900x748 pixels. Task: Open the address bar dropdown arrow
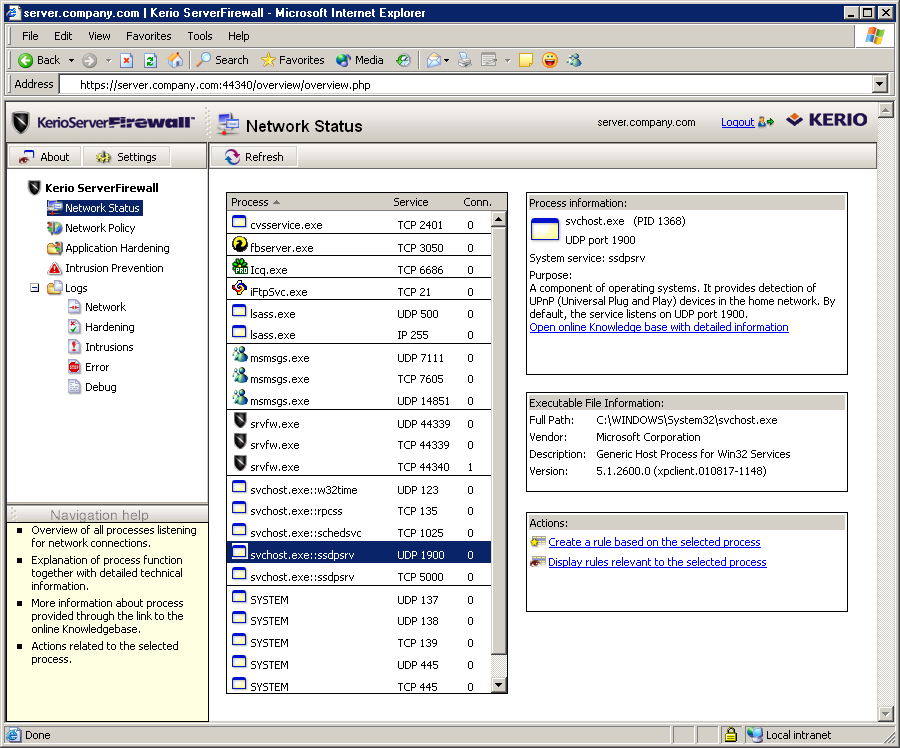880,85
